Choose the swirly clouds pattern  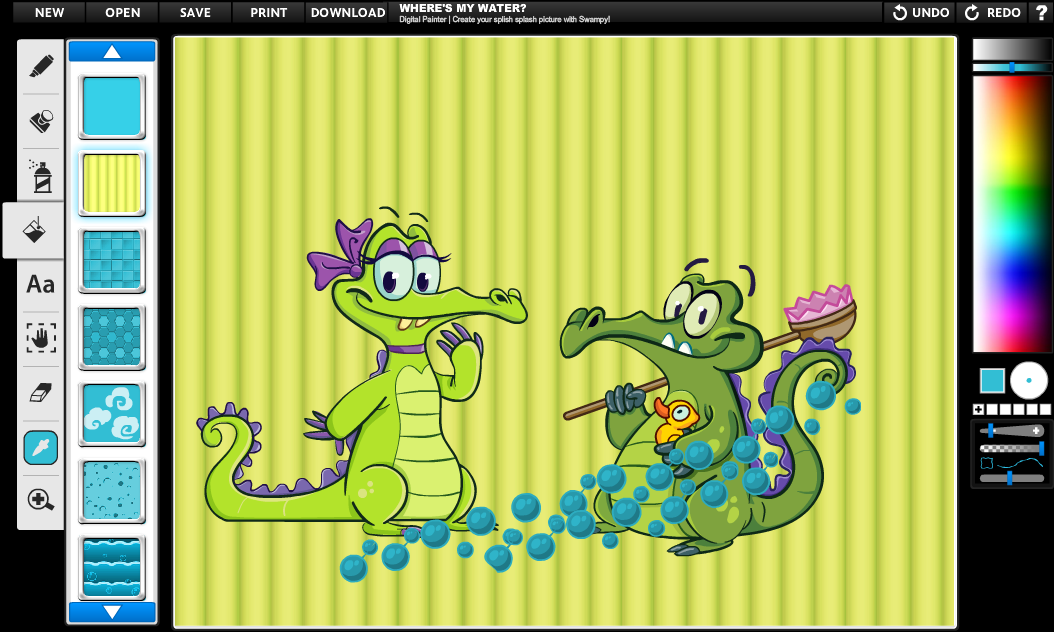pos(112,415)
